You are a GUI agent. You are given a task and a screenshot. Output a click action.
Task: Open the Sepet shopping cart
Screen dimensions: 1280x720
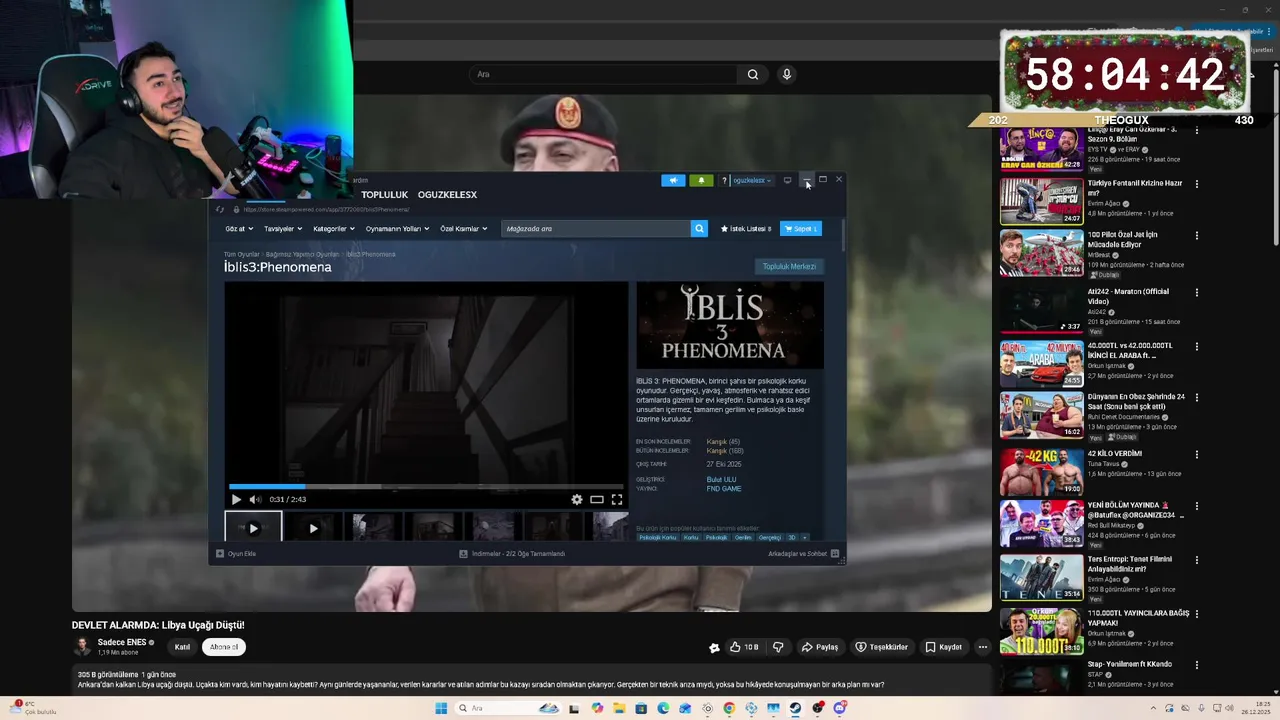(801, 229)
